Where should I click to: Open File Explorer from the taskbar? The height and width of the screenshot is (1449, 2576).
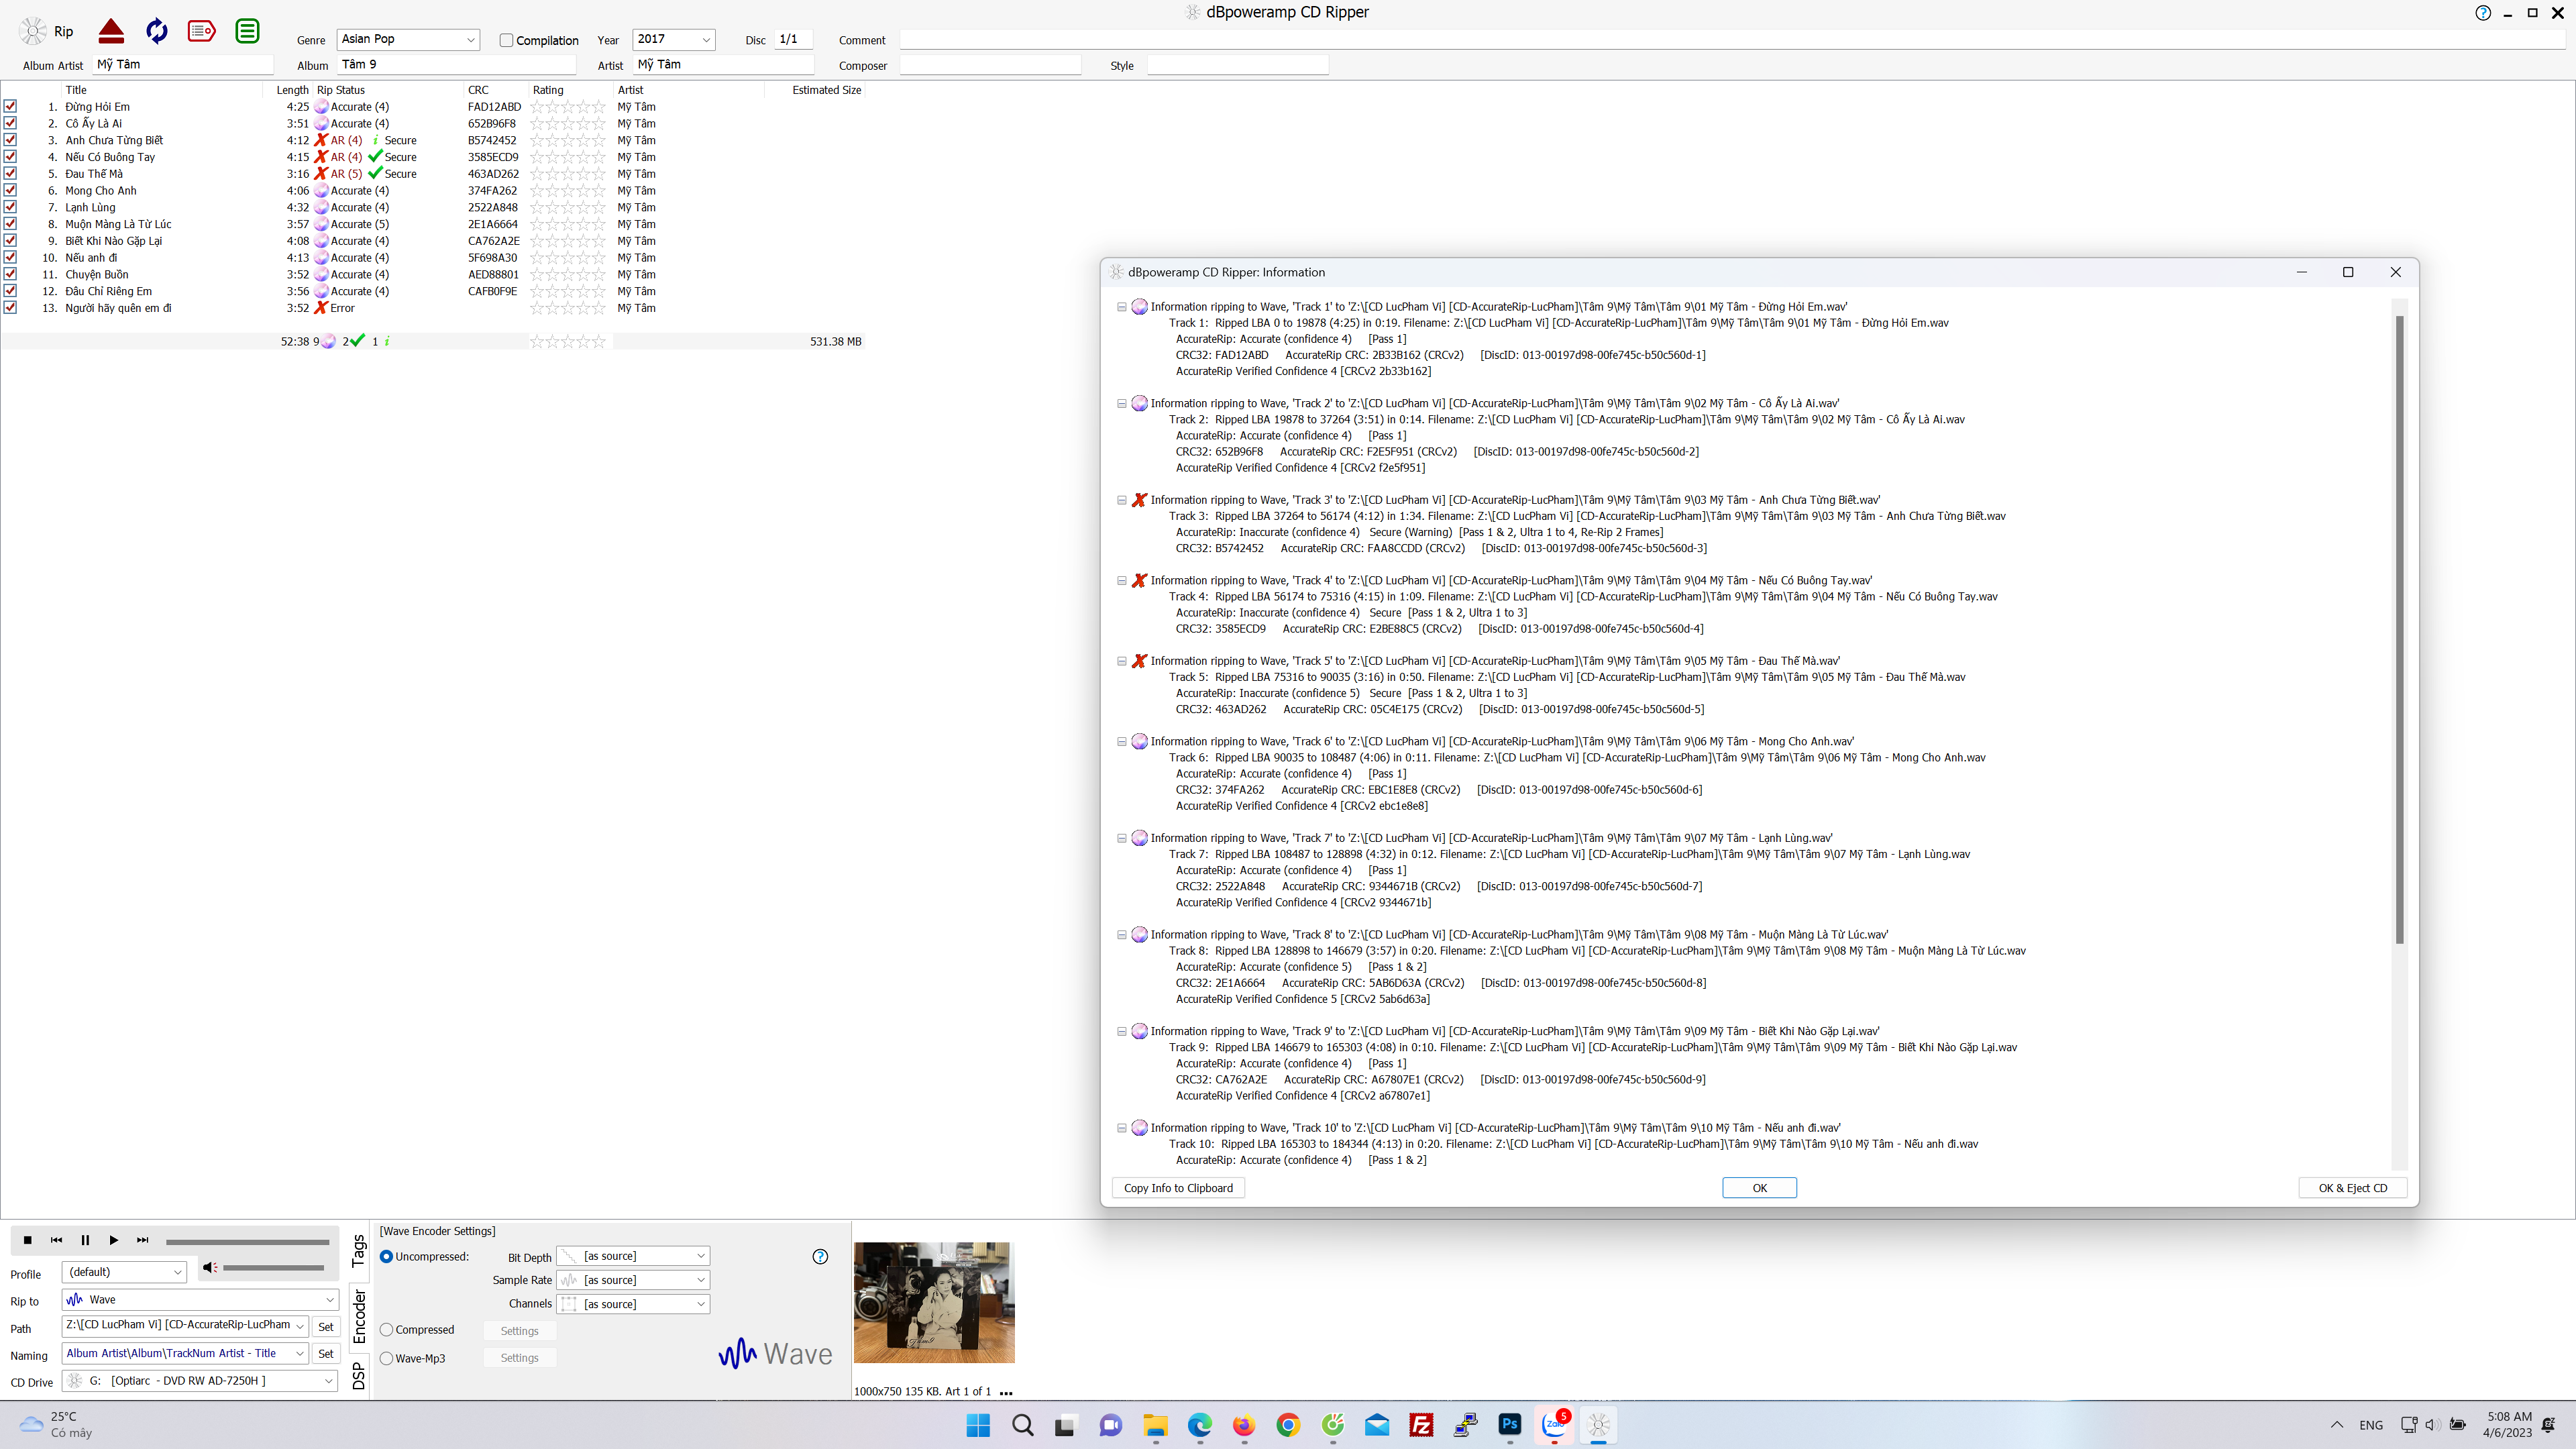coord(1155,1425)
